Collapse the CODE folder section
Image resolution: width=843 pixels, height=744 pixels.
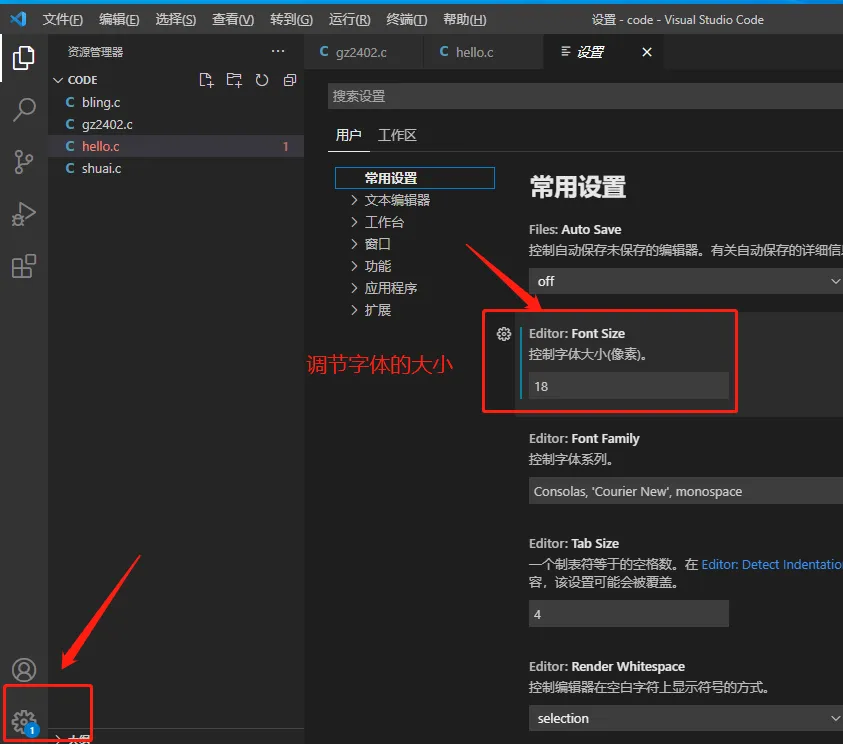click(58, 80)
